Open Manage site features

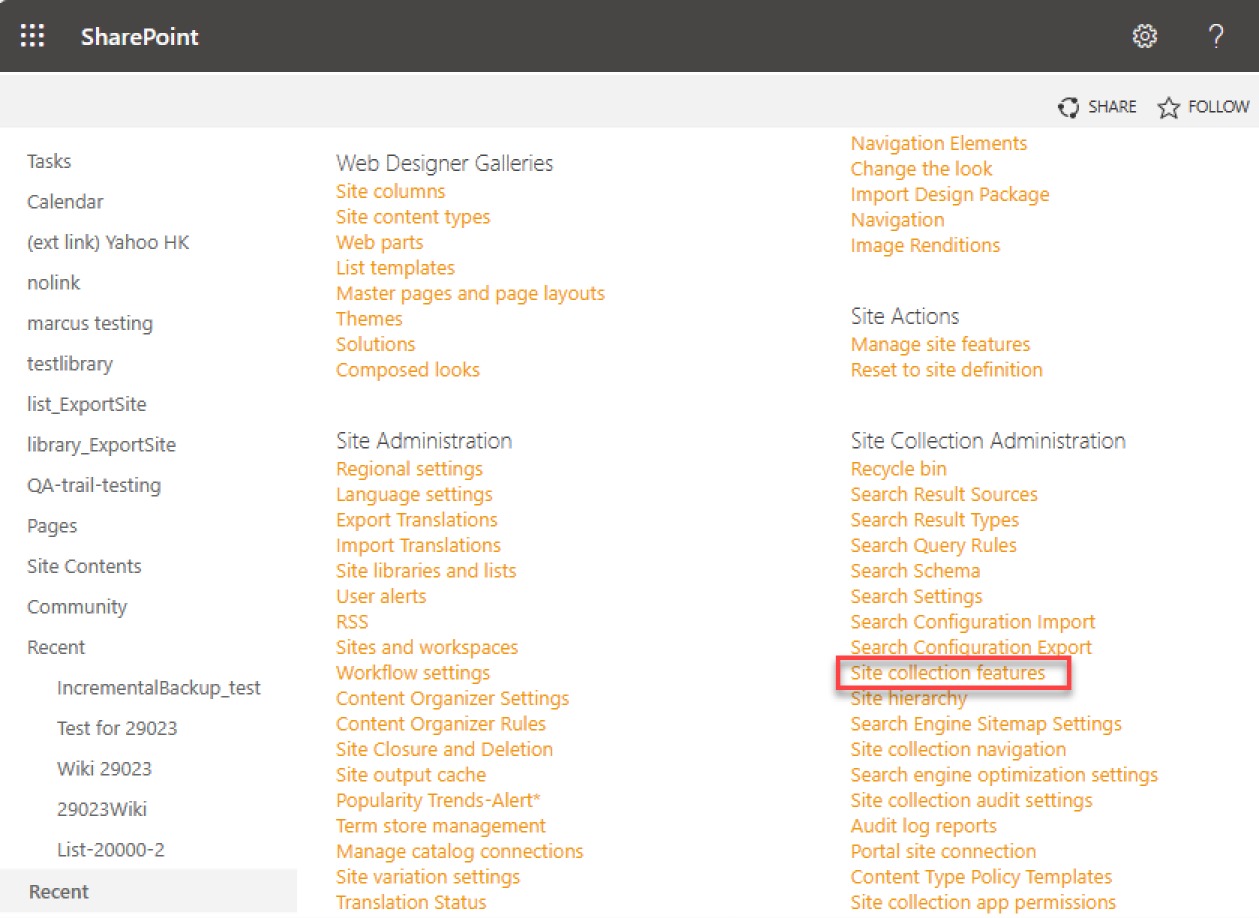point(940,344)
